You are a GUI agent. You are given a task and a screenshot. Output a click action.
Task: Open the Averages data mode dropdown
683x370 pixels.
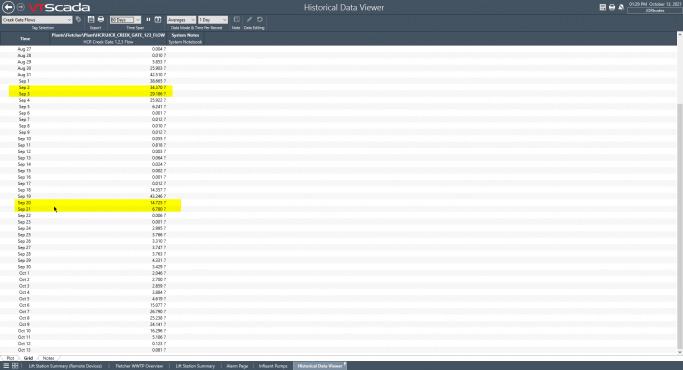[x=181, y=20]
